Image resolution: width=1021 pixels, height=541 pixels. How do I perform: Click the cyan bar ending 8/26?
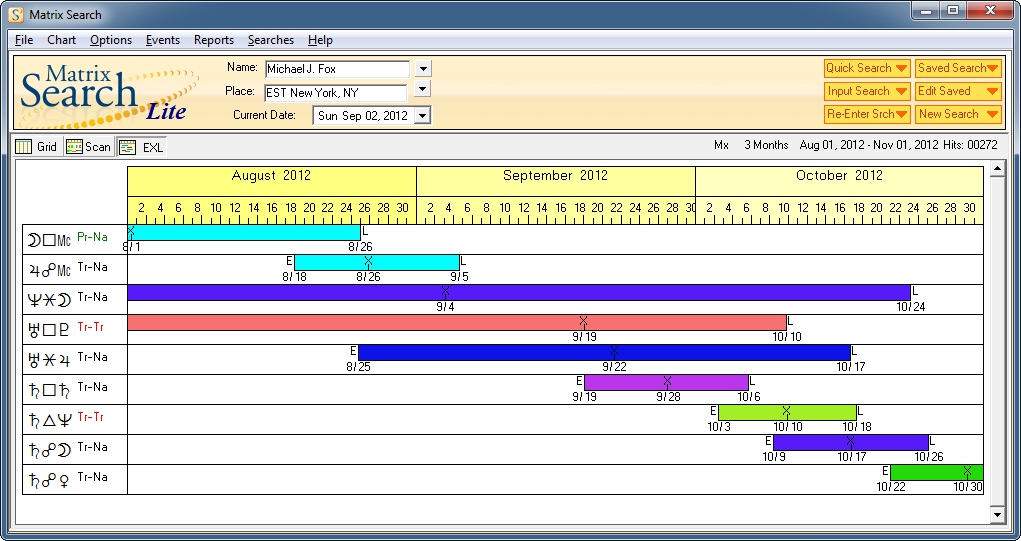[244, 232]
